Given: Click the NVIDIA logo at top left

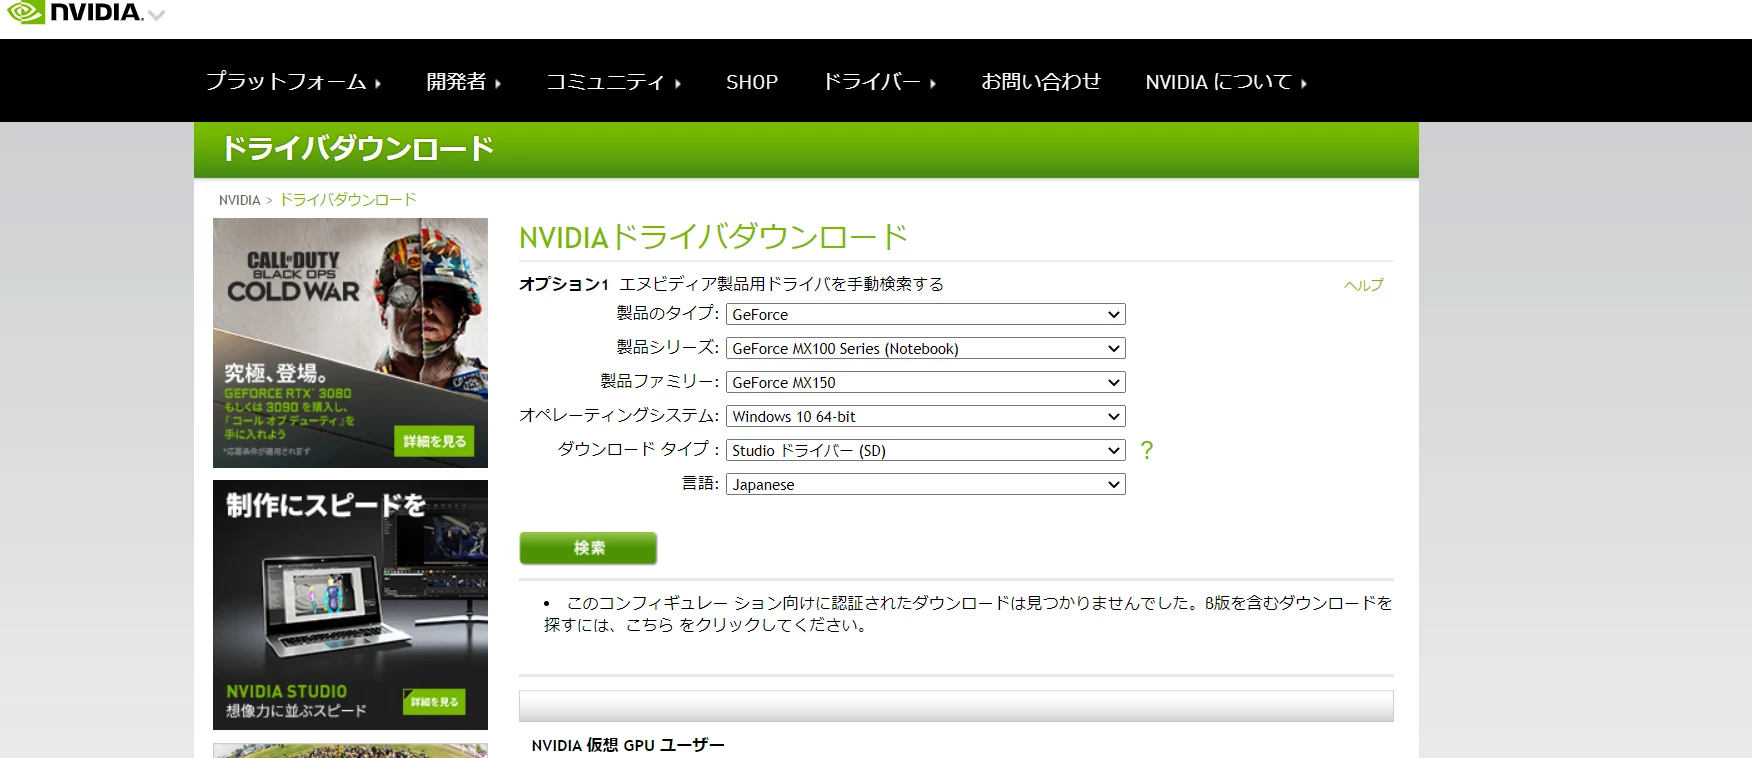Looking at the screenshot, I should click(74, 12).
